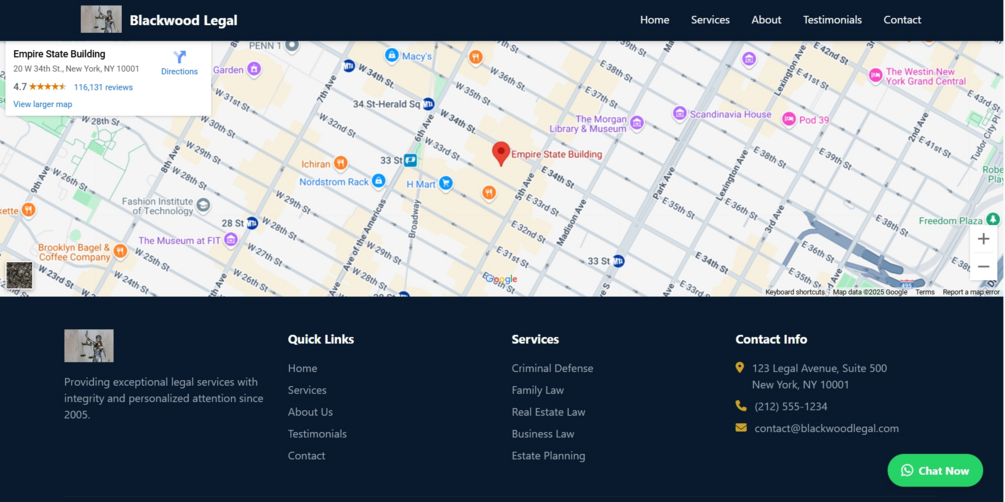Click the Freedom Plaza park marker
This screenshot has height=502, width=1005.
[993, 220]
